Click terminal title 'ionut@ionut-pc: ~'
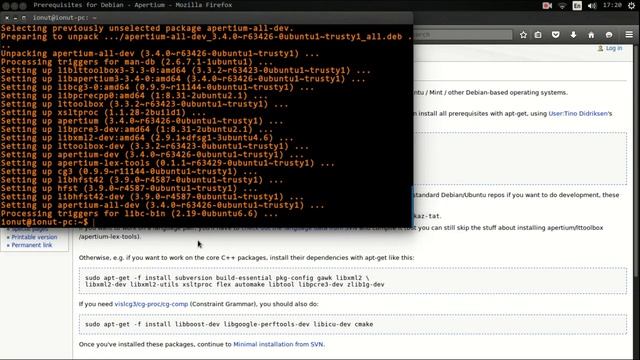This screenshot has height=360, width=640. pos(64,18)
